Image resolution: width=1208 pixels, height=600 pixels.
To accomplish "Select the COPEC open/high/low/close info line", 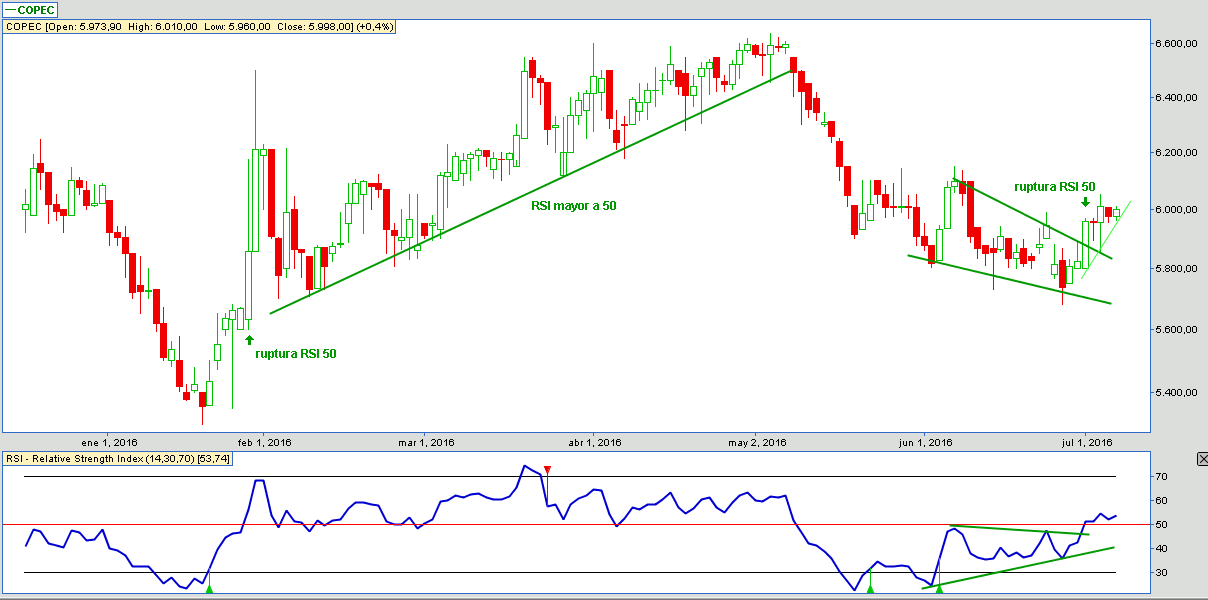I will click(x=201, y=26).
